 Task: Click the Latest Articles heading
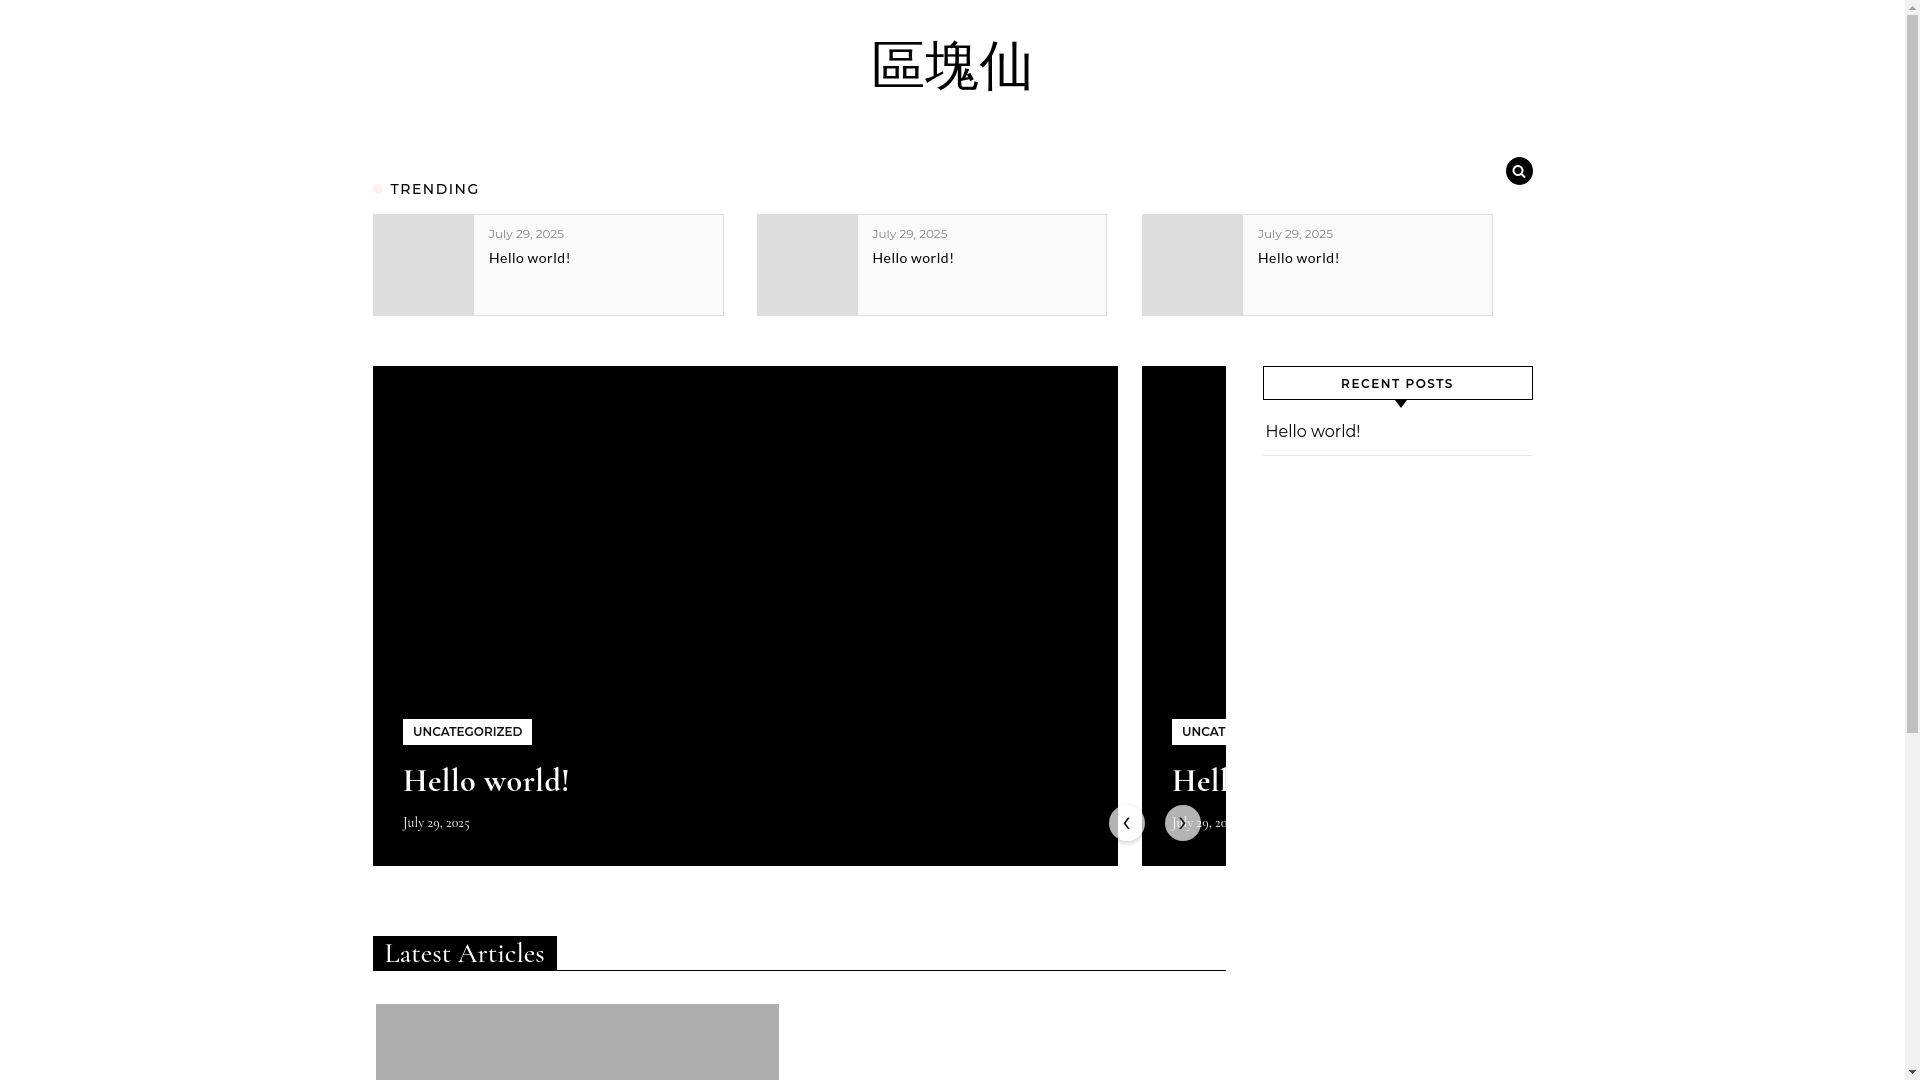coord(464,953)
